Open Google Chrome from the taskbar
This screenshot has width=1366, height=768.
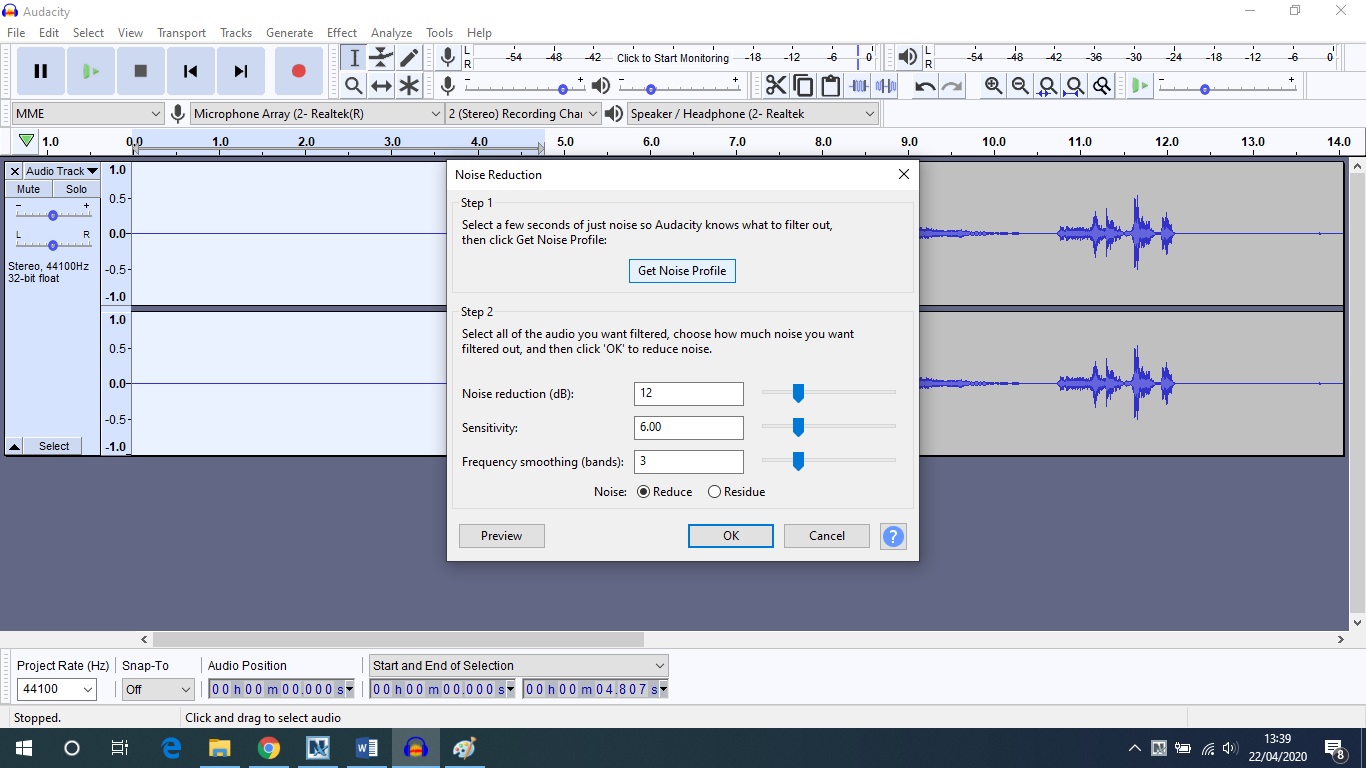click(269, 748)
